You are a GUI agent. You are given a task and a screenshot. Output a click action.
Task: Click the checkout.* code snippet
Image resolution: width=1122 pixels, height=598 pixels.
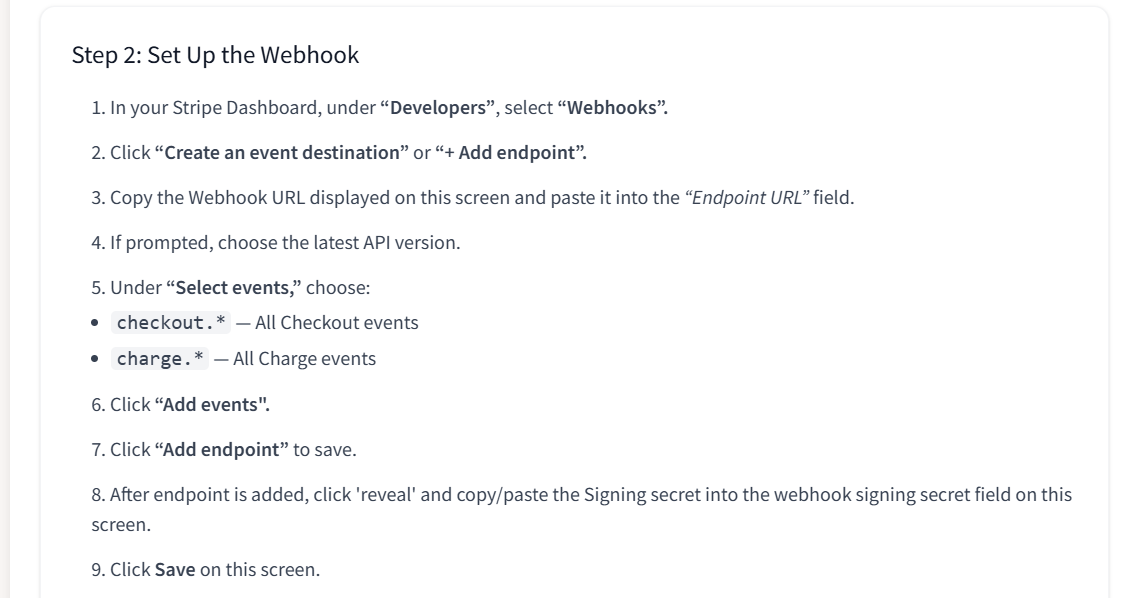pyautogui.click(x=171, y=323)
